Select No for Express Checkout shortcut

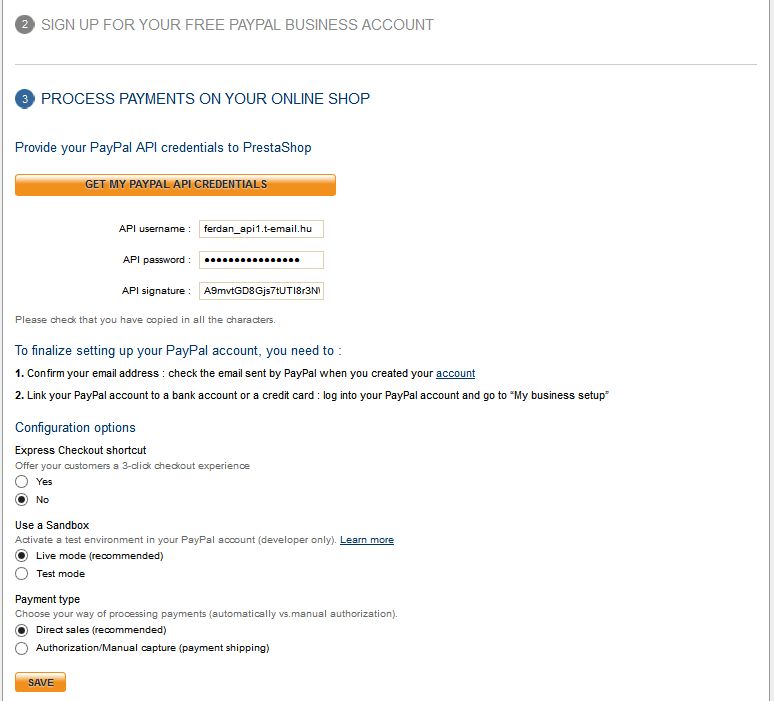[x=22, y=499]
